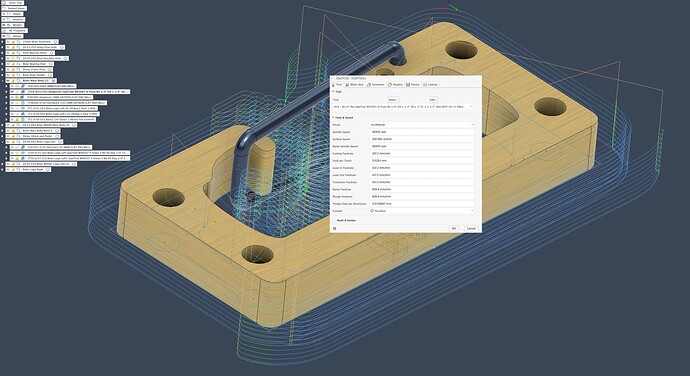This screenshot has height=376, width=690.
Task: Enable the Shaft & Holder checkbox
Action: pos(334,220)
